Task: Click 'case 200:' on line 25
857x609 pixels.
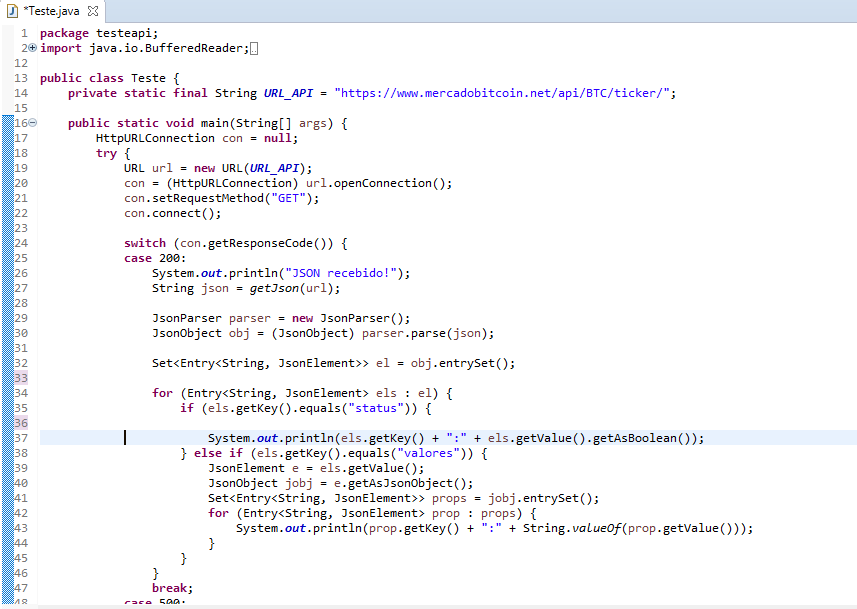Action: [155, 258]
